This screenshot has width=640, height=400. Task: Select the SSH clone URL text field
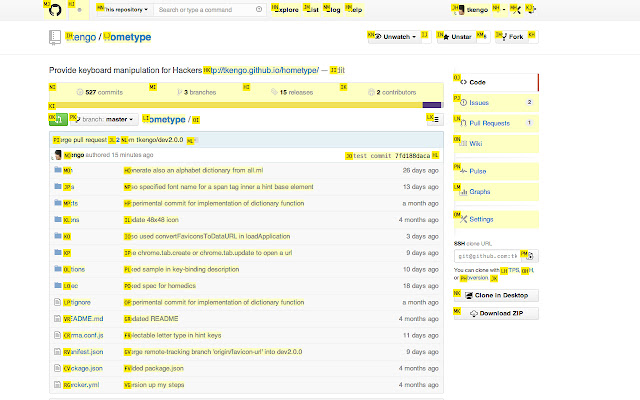(x=487, y=256)
